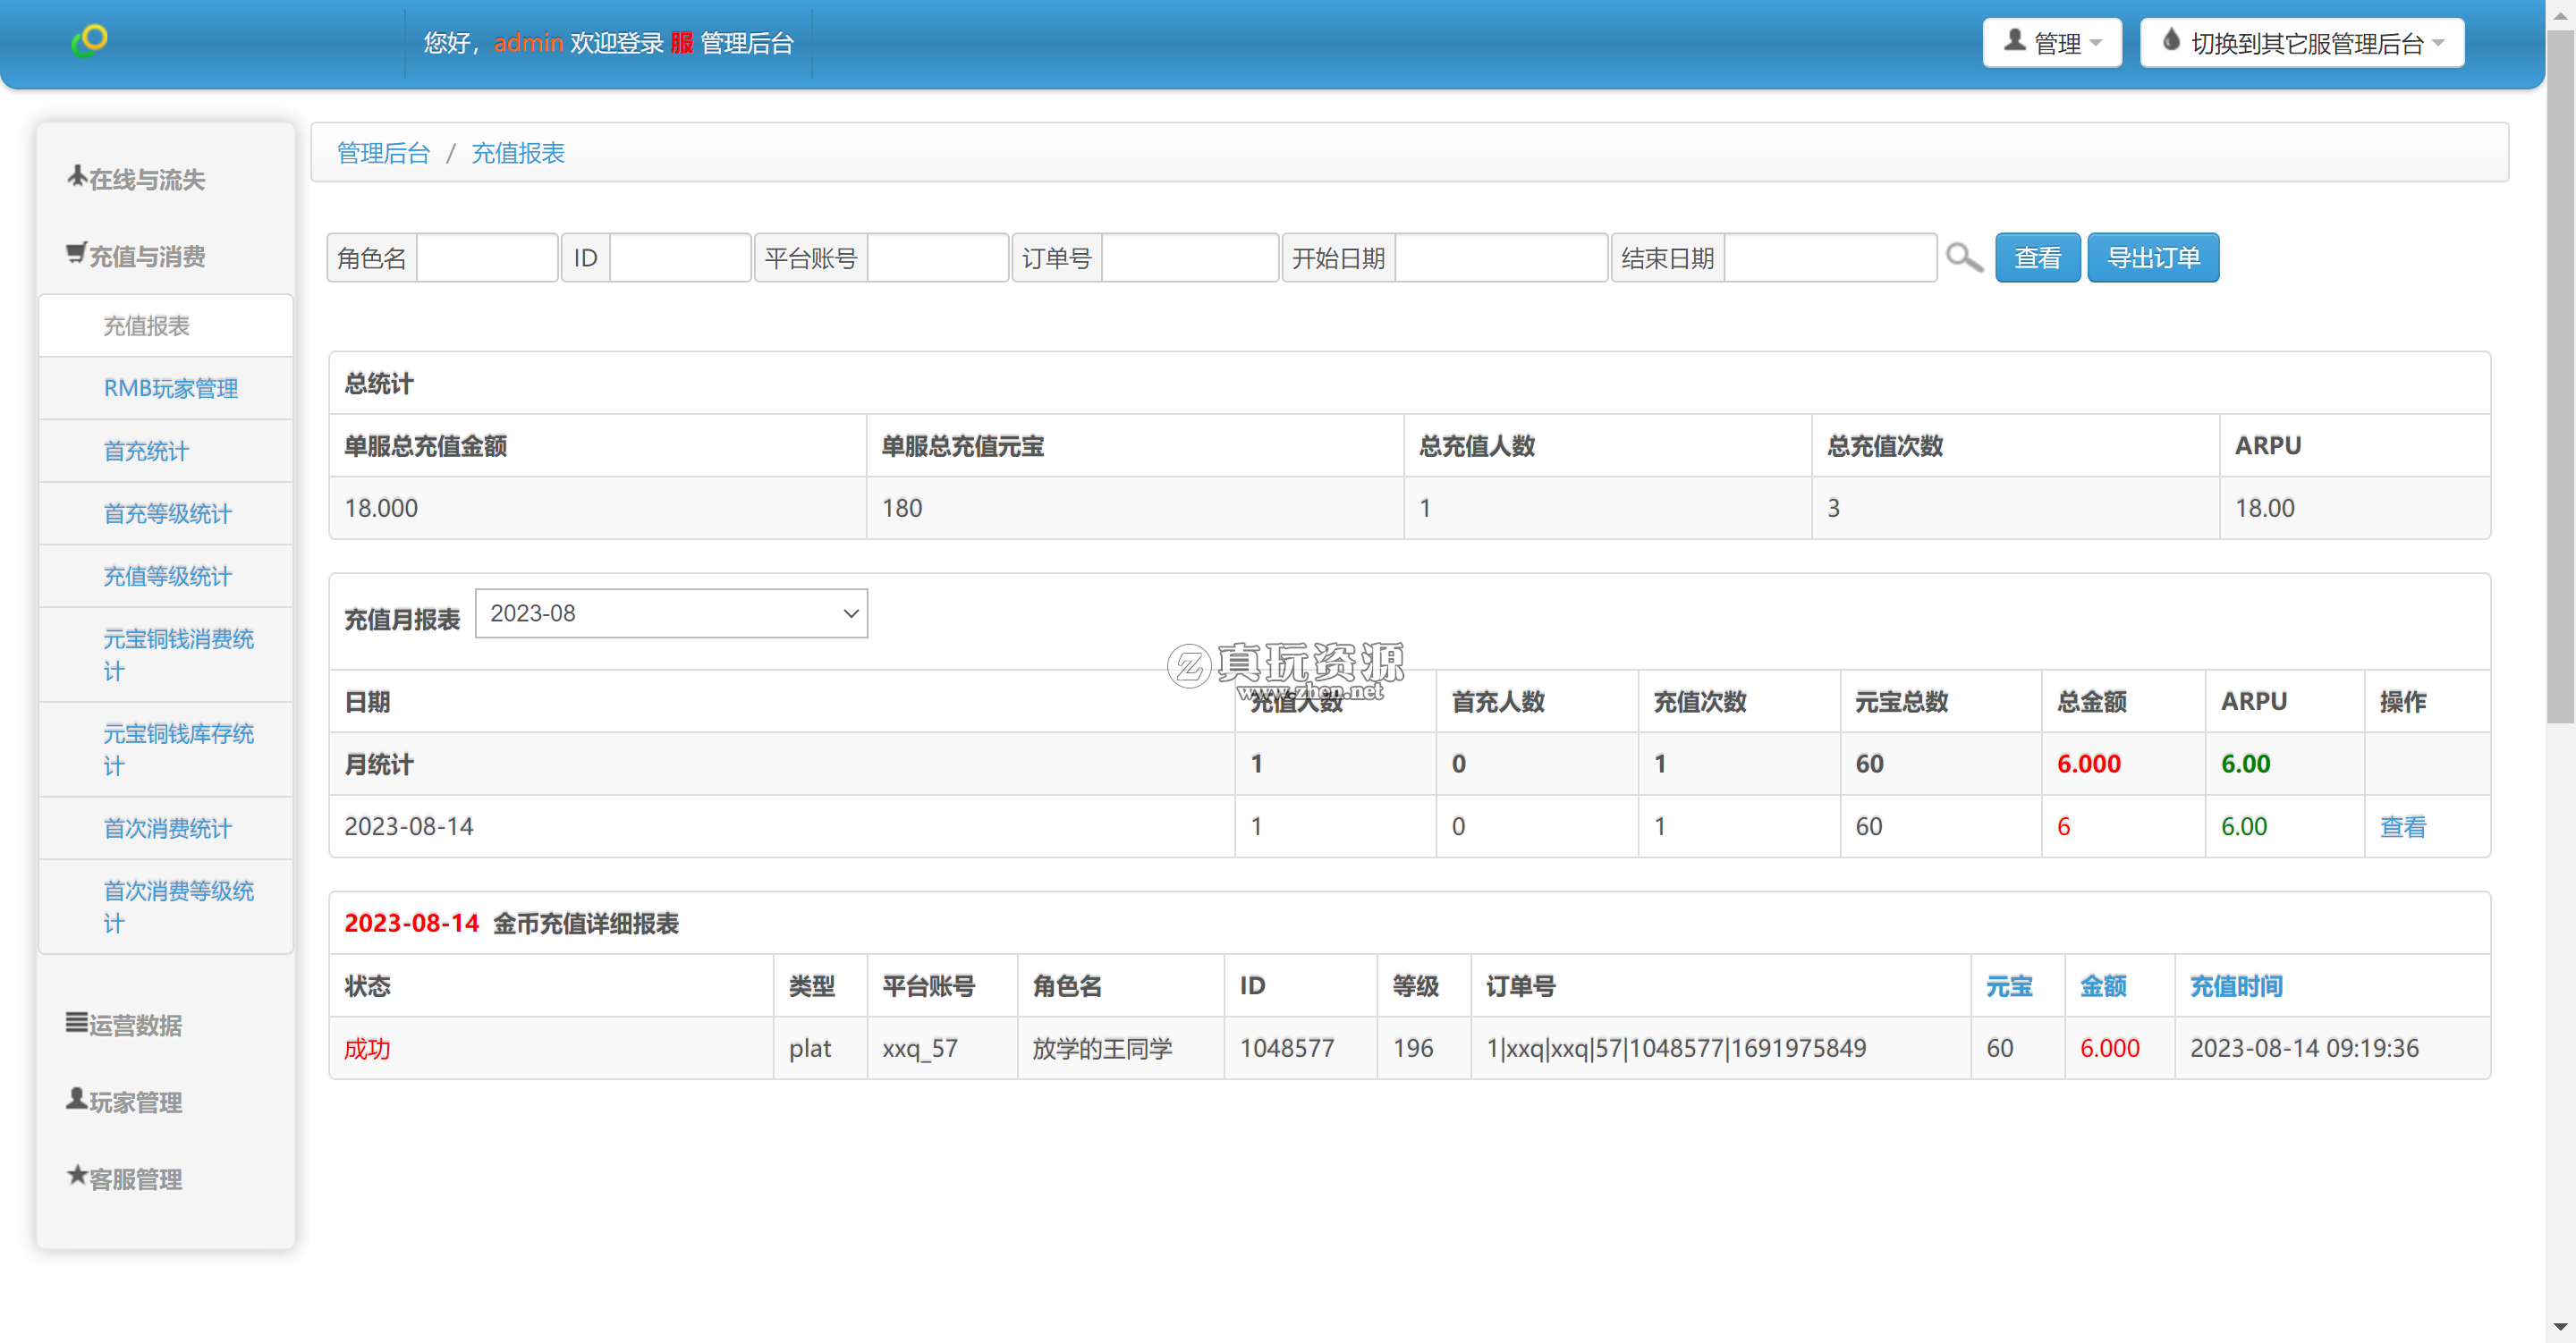Focus the 平台账号 input field
This screenshot has height=1343, width=2576.
click(x=938, y=258)
